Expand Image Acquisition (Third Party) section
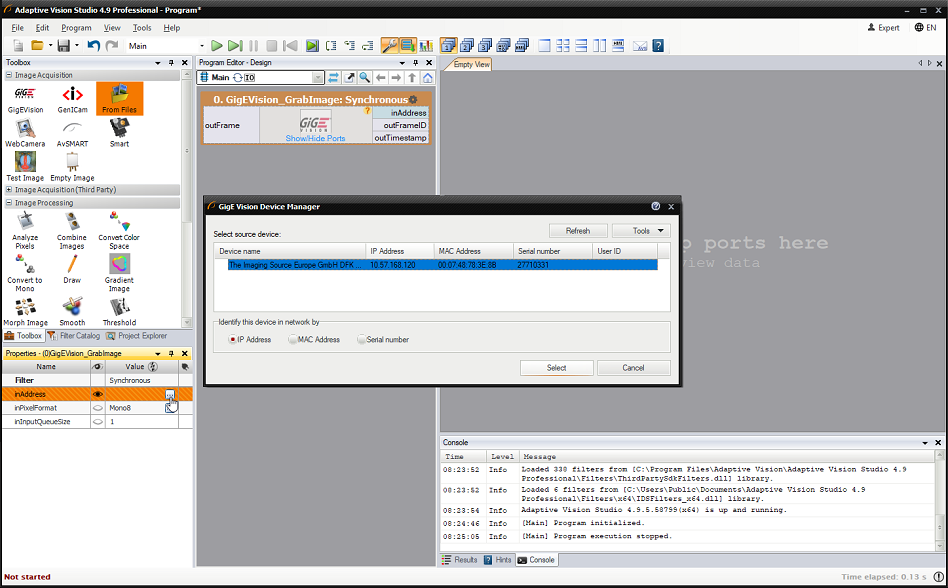 coord(9,190)
